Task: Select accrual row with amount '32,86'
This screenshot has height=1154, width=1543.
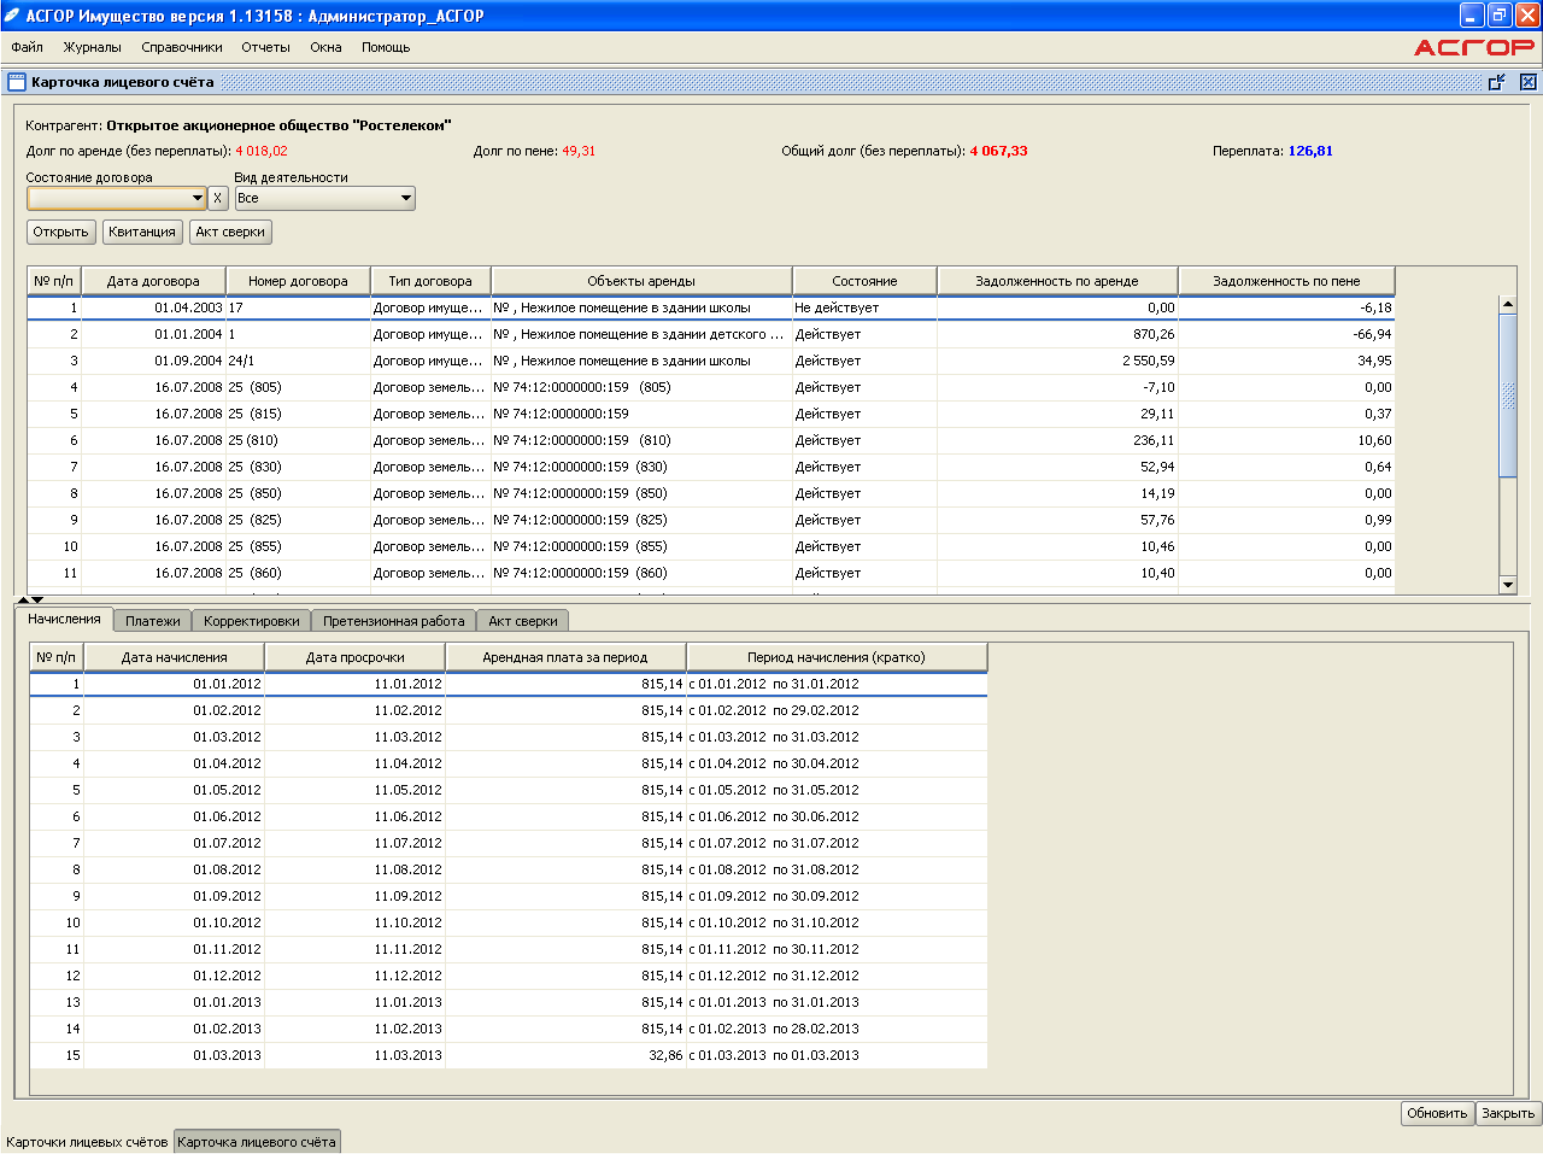Action: (x=508, y=1055)
